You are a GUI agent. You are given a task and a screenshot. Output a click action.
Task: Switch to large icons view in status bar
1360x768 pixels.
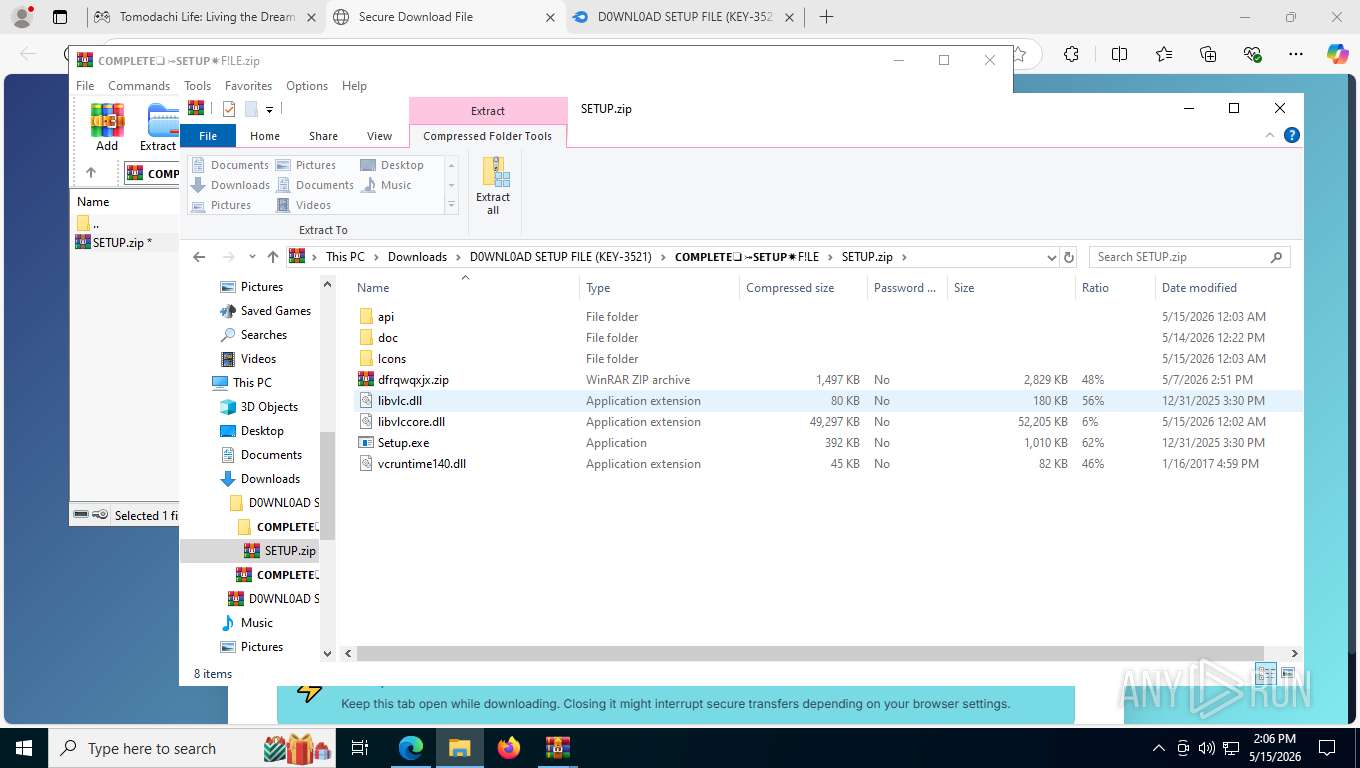pos(1288,673)
